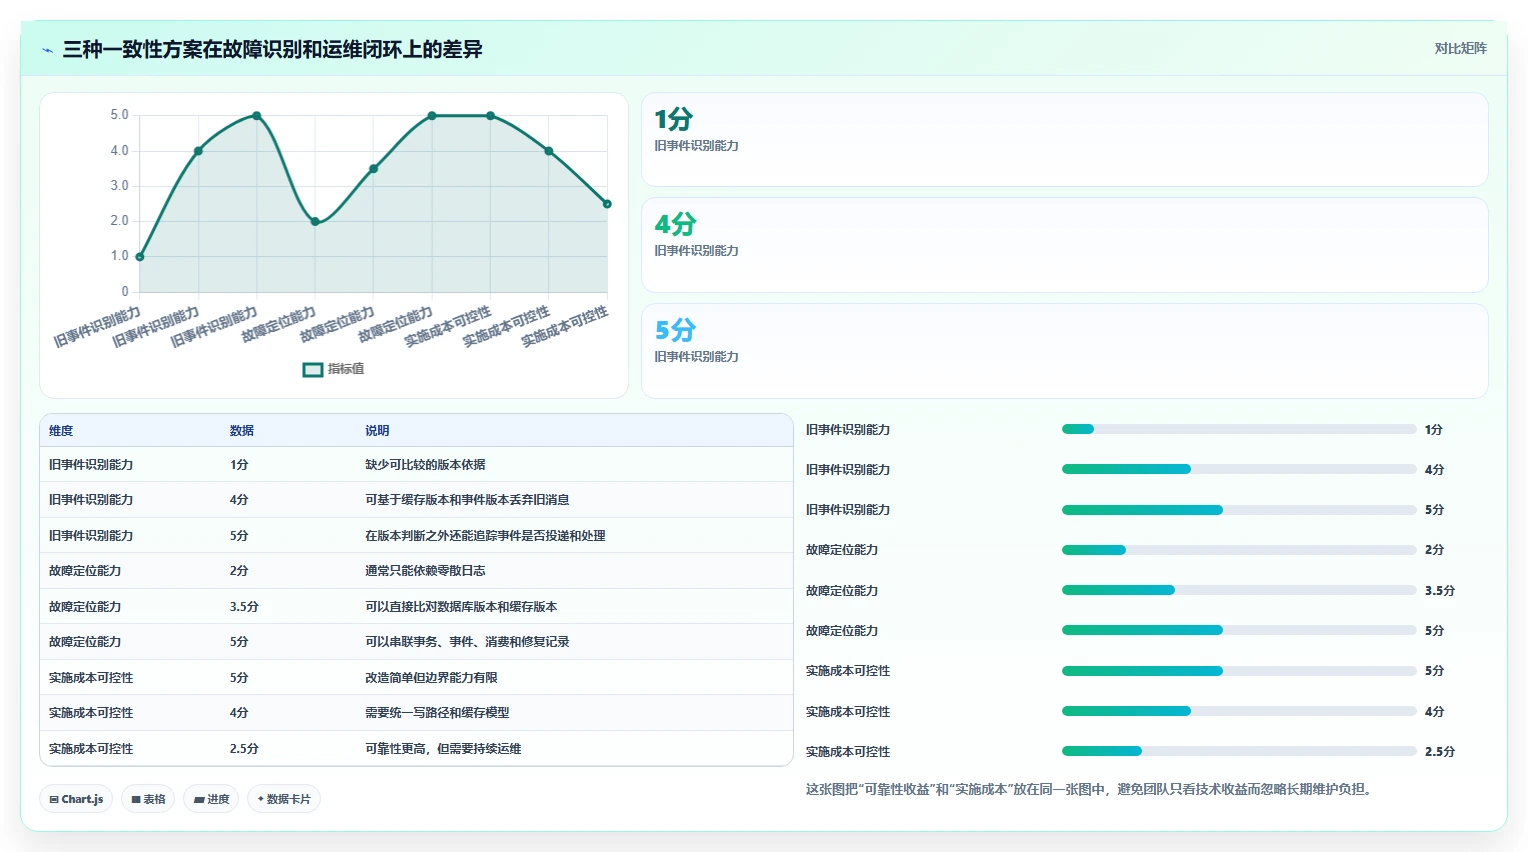Click the blue icon beside the page title

[x=47, y=50]
